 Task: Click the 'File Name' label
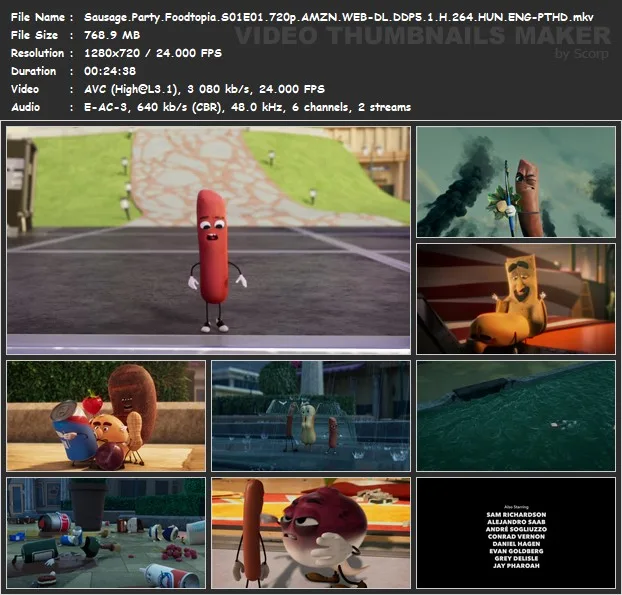click(x=38, y=17)
